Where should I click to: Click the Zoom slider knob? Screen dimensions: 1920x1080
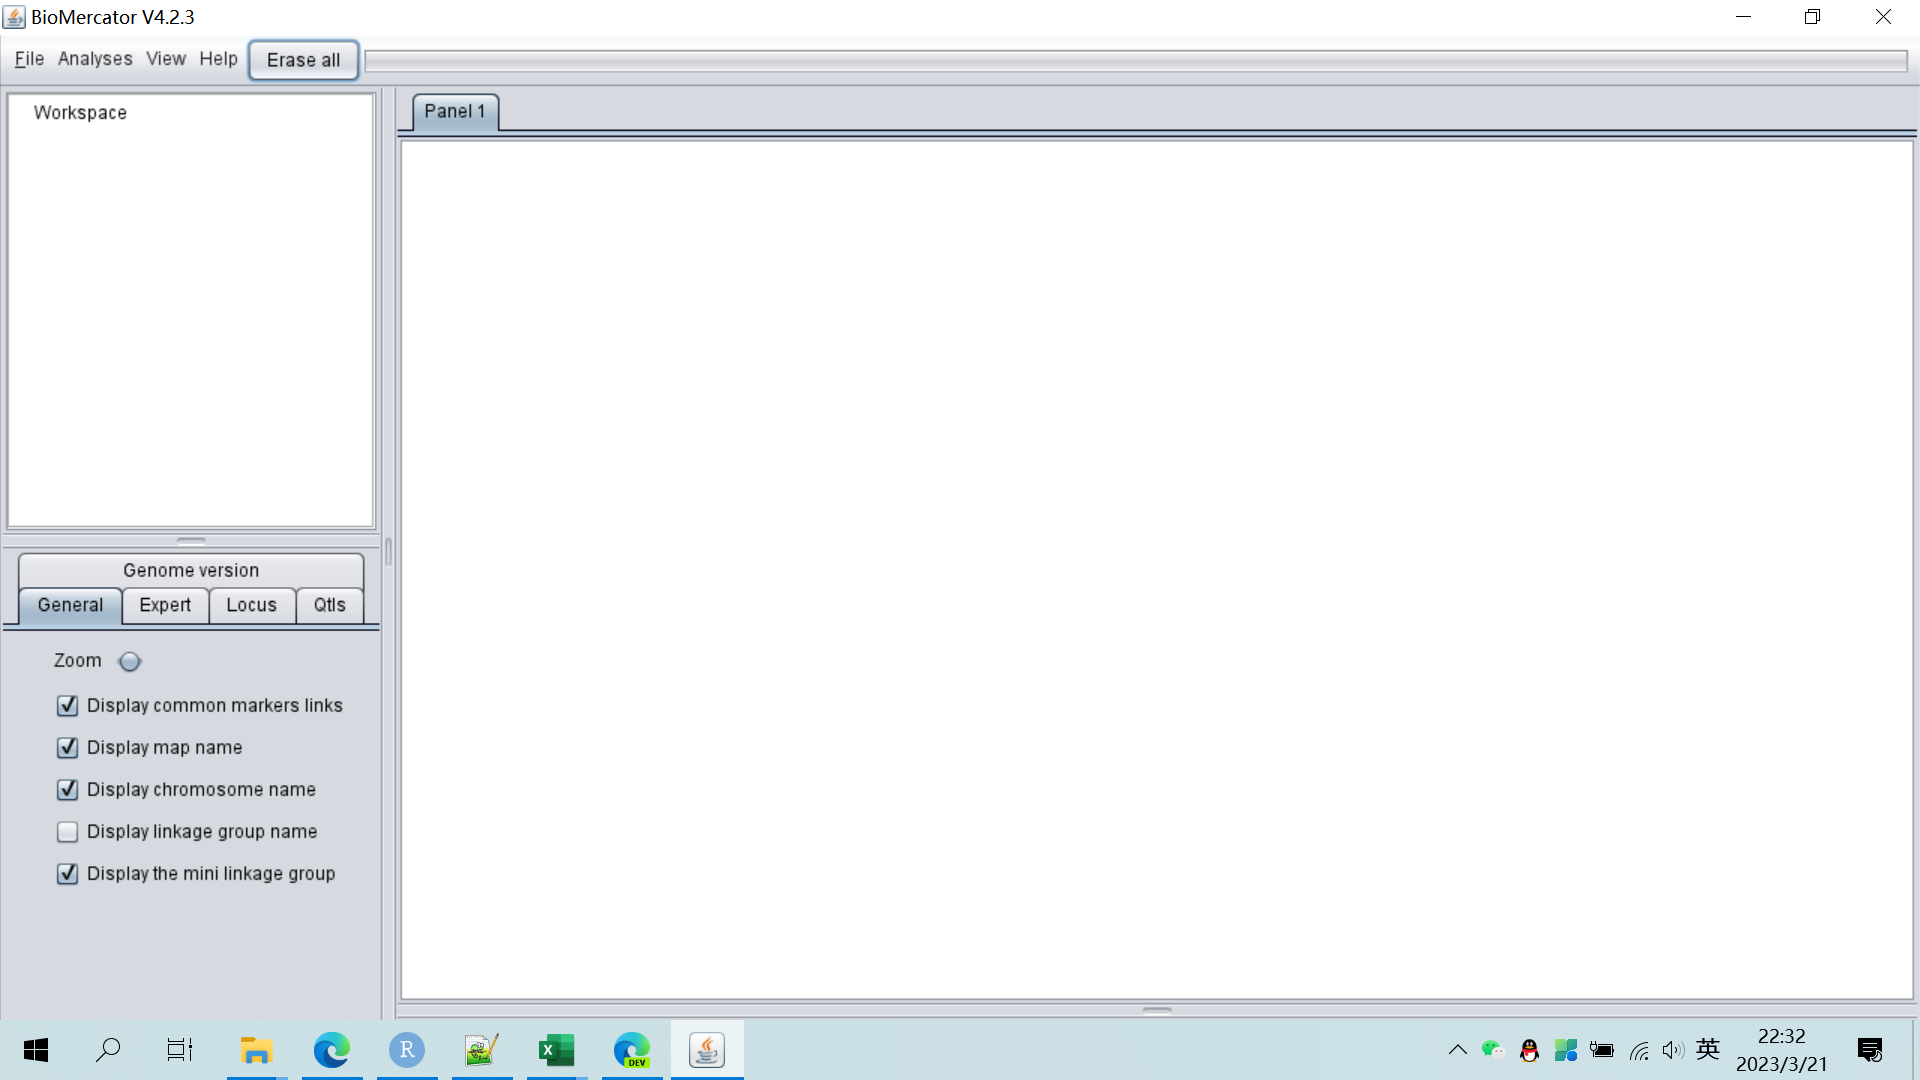point(129,661)
